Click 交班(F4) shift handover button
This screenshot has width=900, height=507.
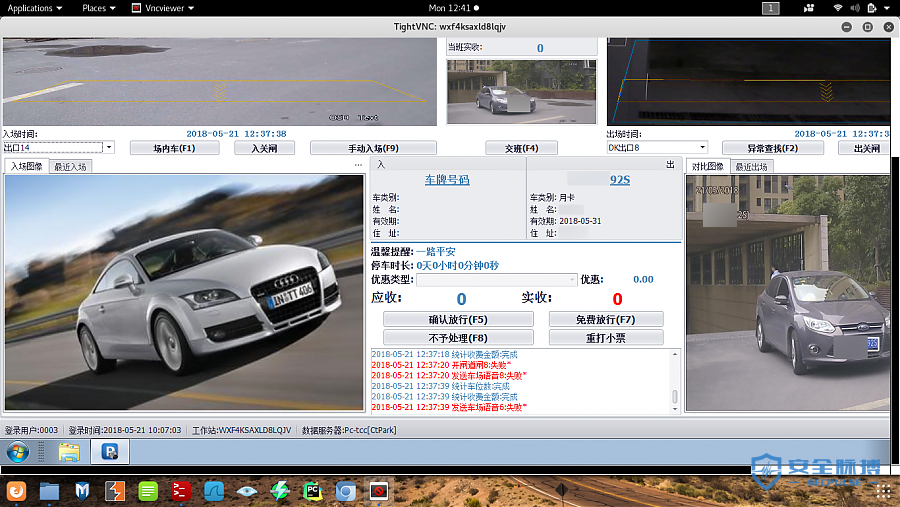click(521, 148)
